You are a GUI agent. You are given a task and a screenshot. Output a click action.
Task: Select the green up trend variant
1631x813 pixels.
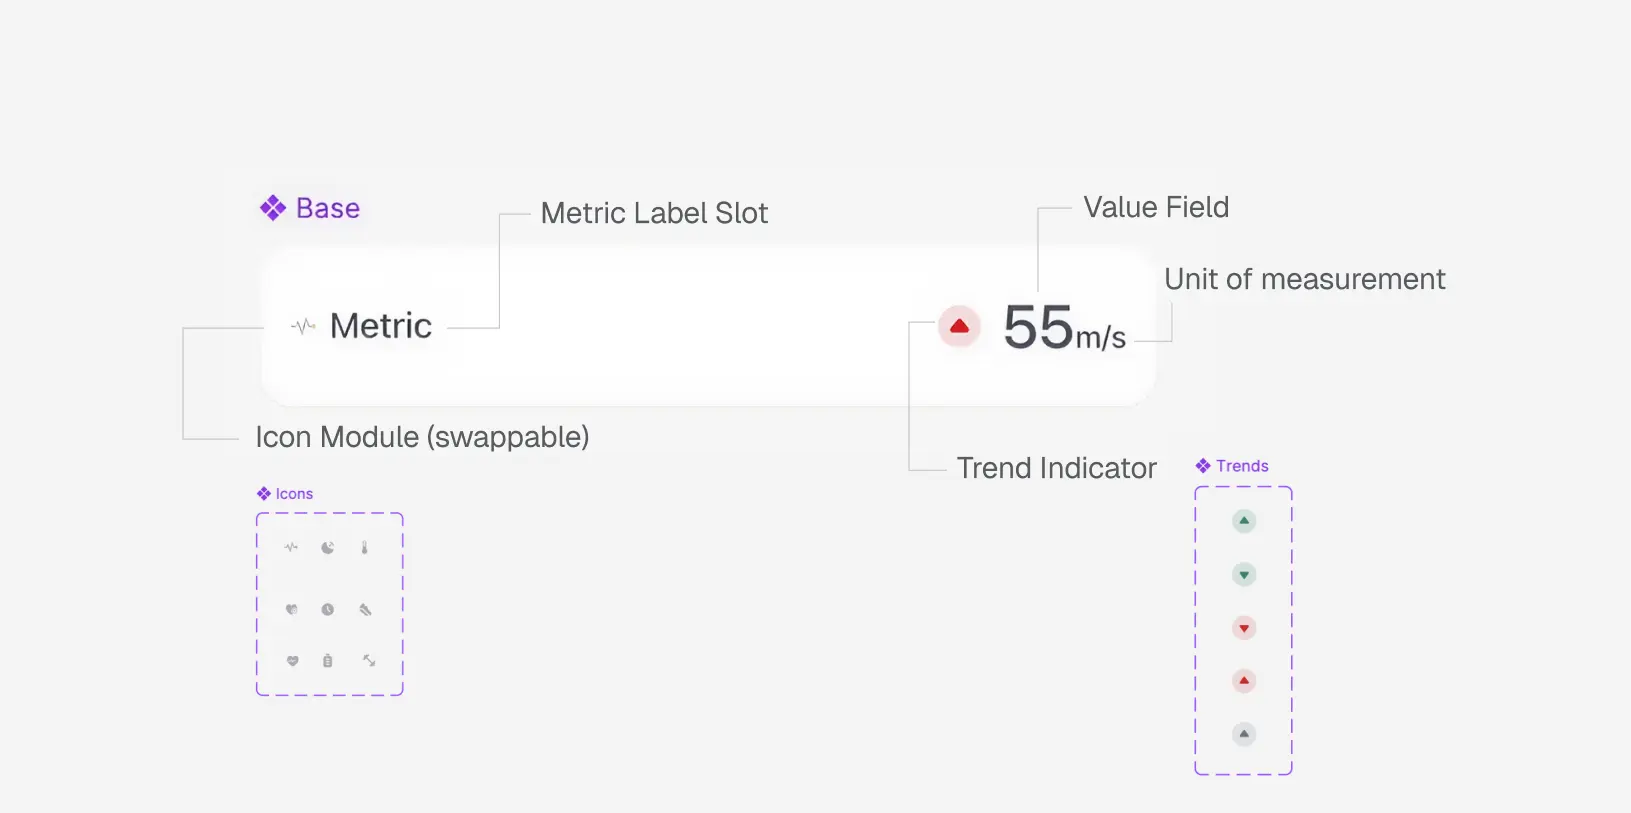tap(1244, 521)
